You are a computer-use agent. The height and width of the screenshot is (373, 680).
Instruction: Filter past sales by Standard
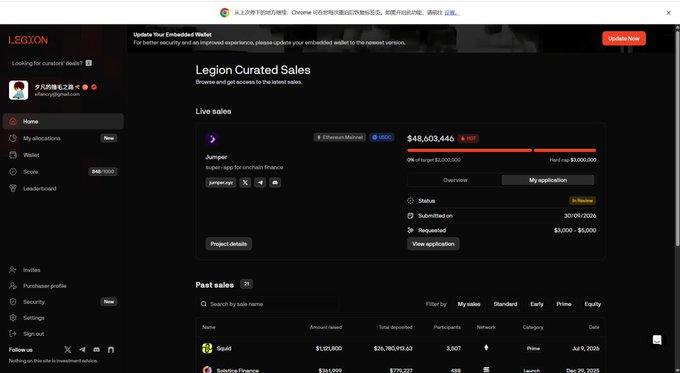pyautogui.click(x=505, y=304)
